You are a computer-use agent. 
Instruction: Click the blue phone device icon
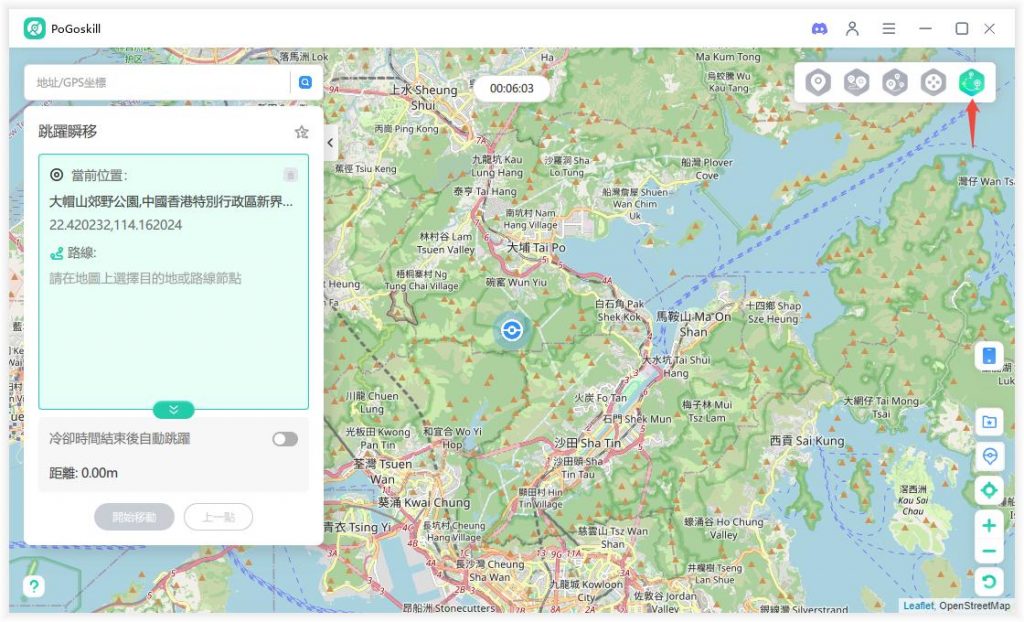[x=989, y=356]
